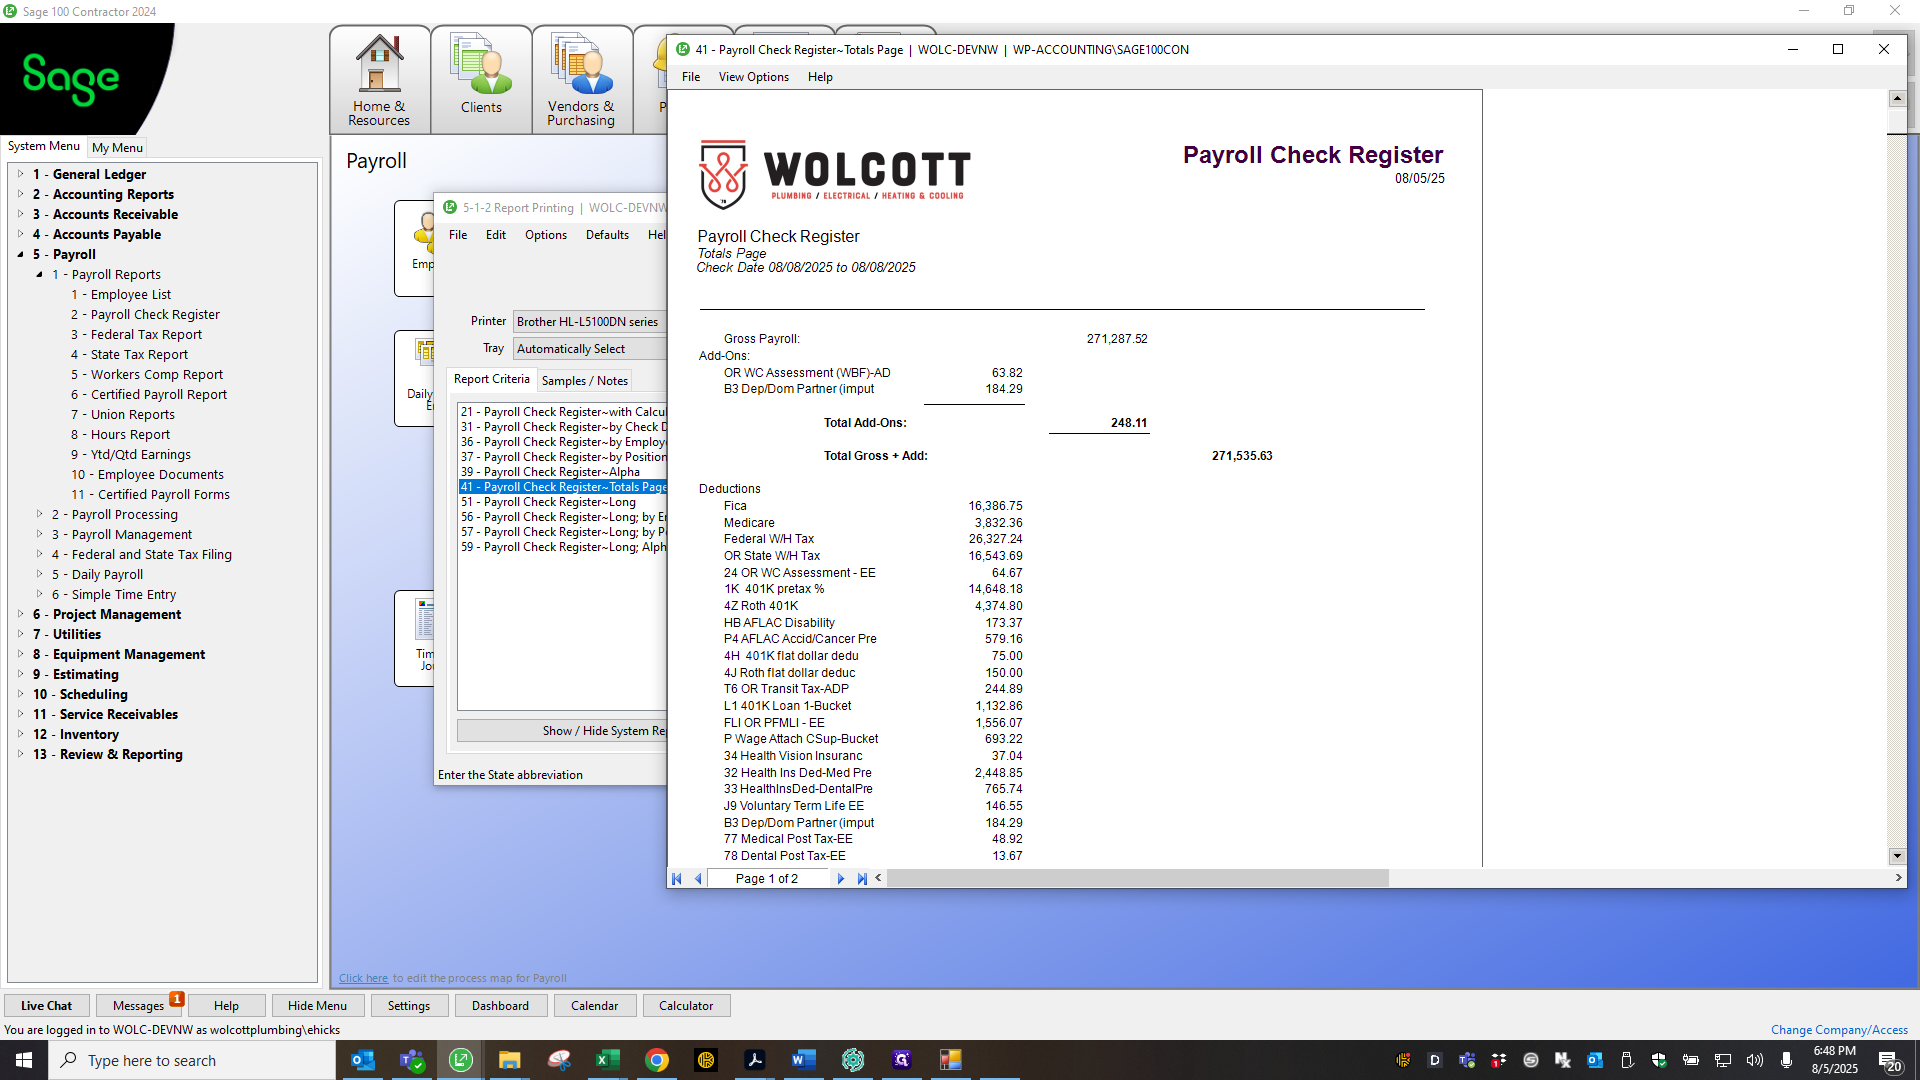Open the Dashboard button

(x=500, y=1006)
